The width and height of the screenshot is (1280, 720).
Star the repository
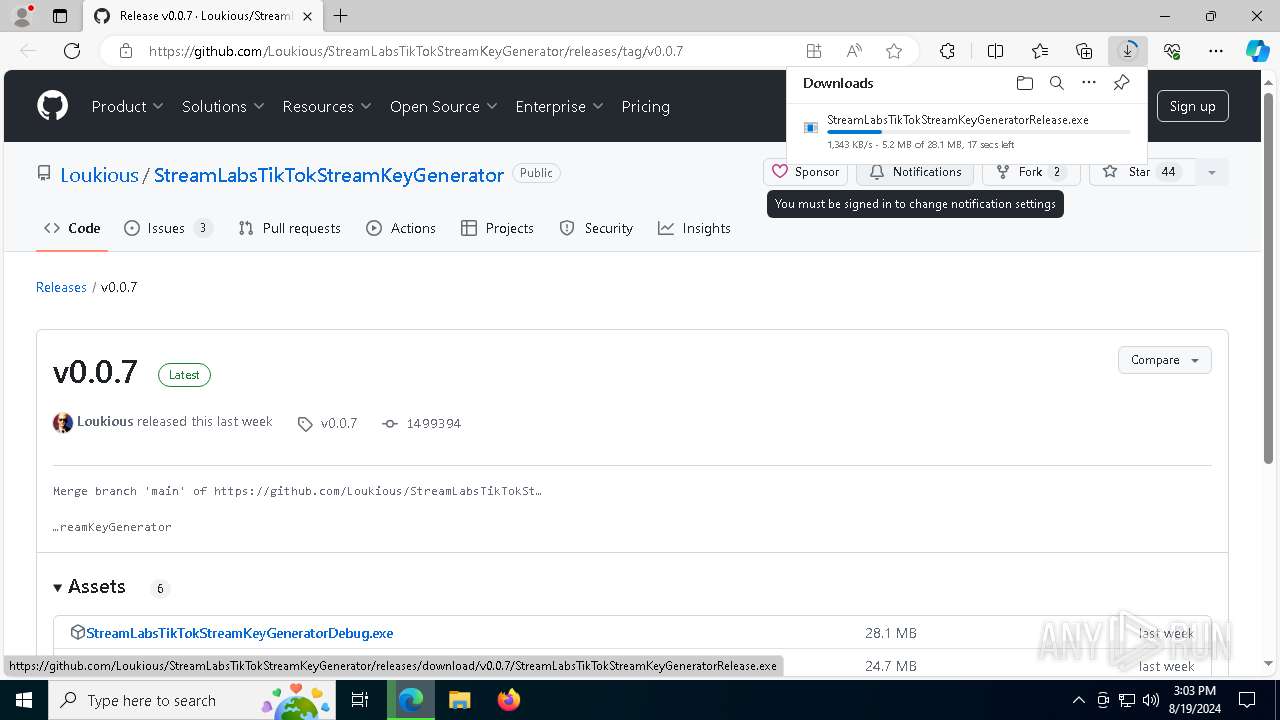tap(1143, 172)
